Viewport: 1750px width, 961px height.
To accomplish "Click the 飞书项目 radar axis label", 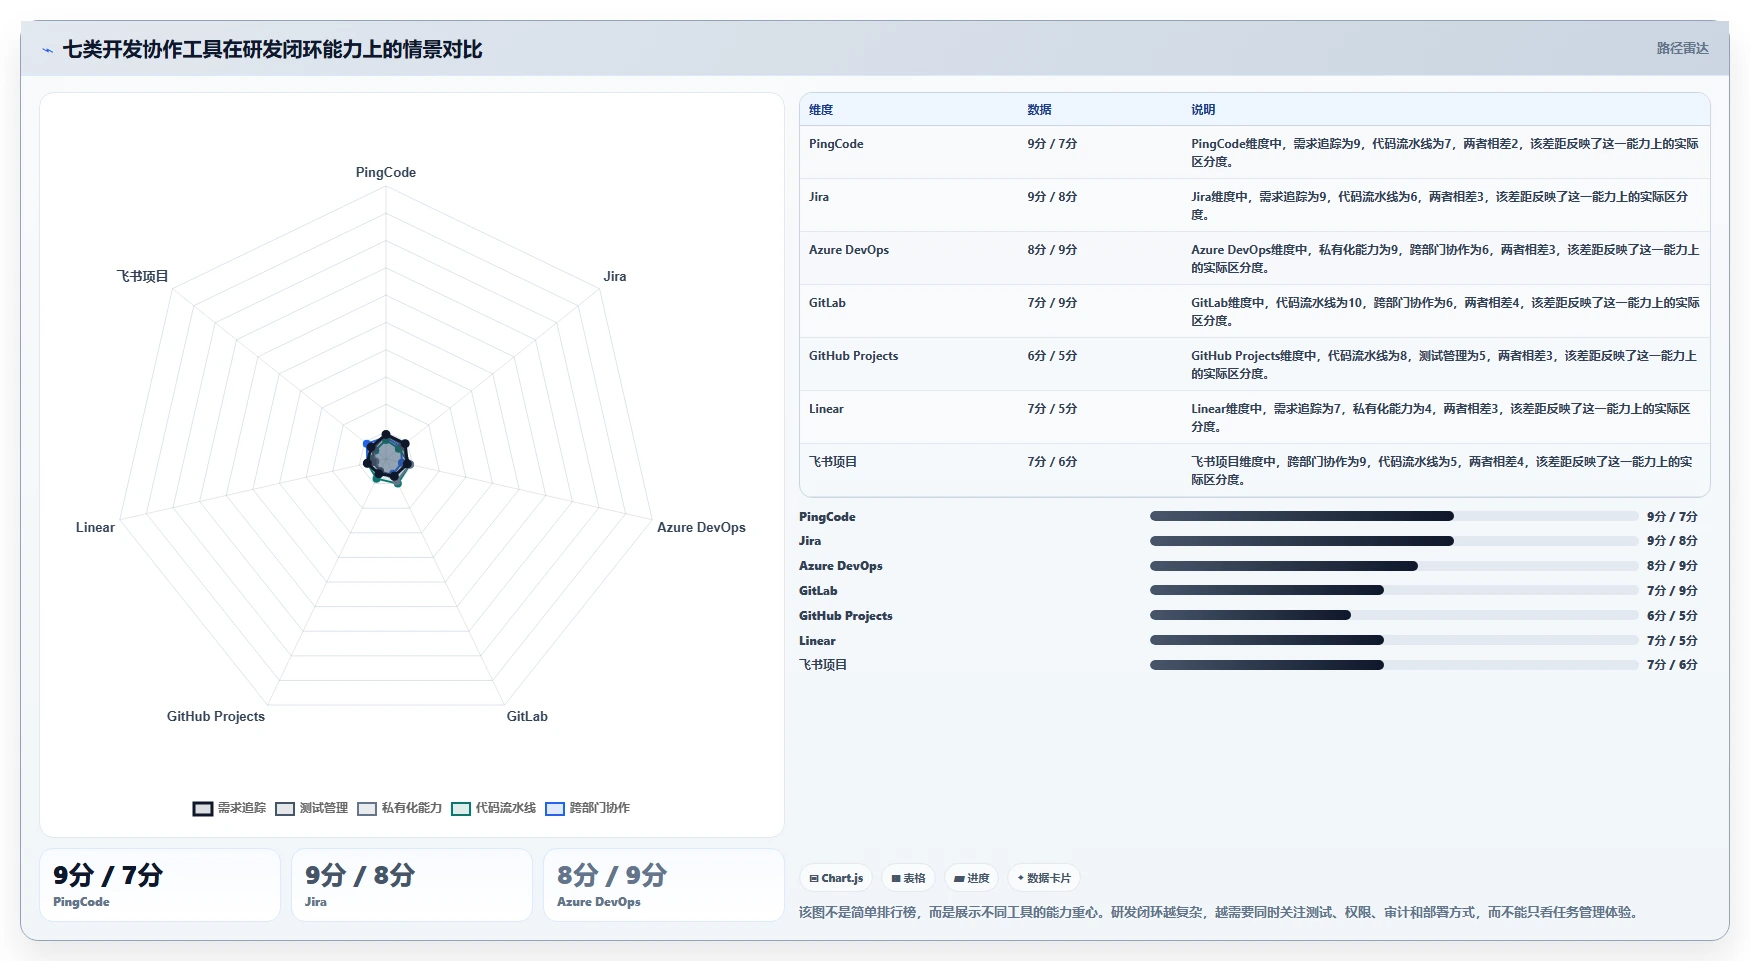I will [142, 276].
